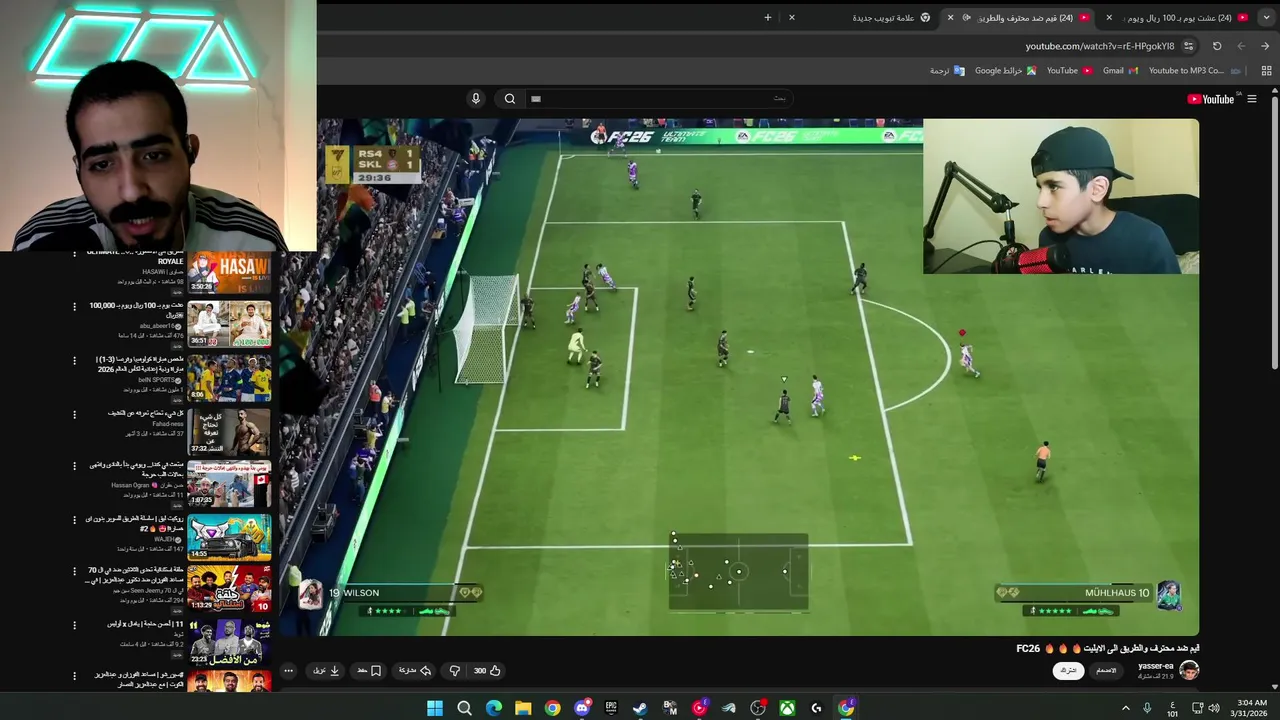Open Windows taskbar search
1280x720 pixels.
click(x=464, y=708)
